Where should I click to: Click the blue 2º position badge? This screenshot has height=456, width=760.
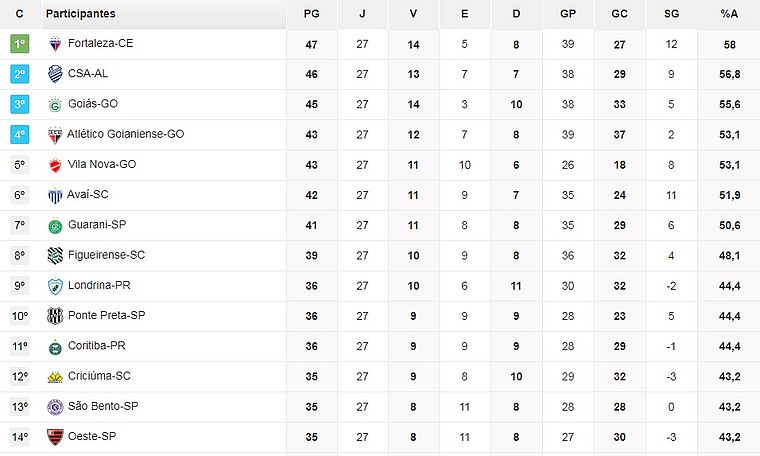click(20, 74)
